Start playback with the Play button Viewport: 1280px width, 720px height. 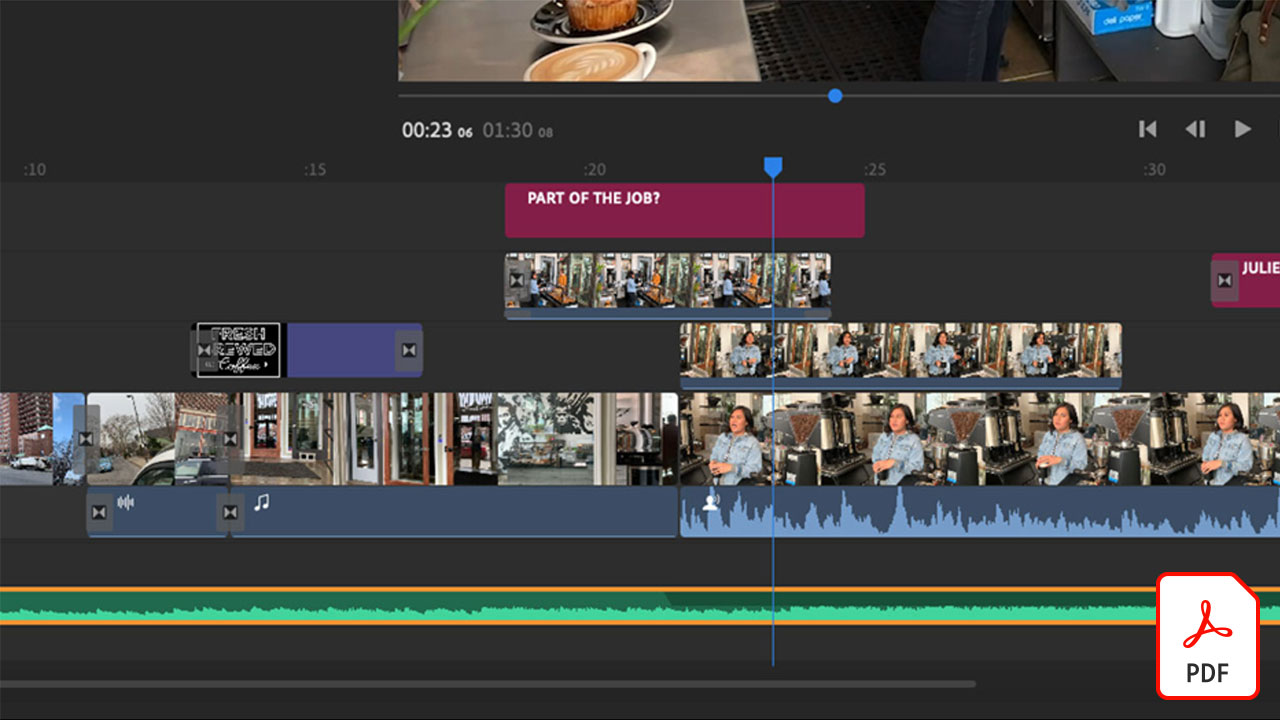(x=1243, y=129)
